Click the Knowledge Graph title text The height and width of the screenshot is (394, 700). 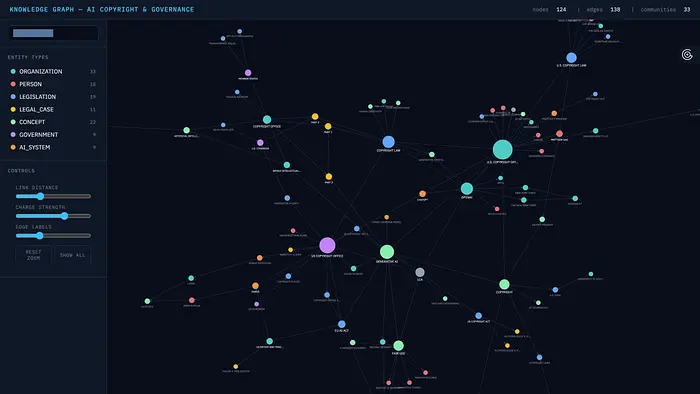(102, 9)
